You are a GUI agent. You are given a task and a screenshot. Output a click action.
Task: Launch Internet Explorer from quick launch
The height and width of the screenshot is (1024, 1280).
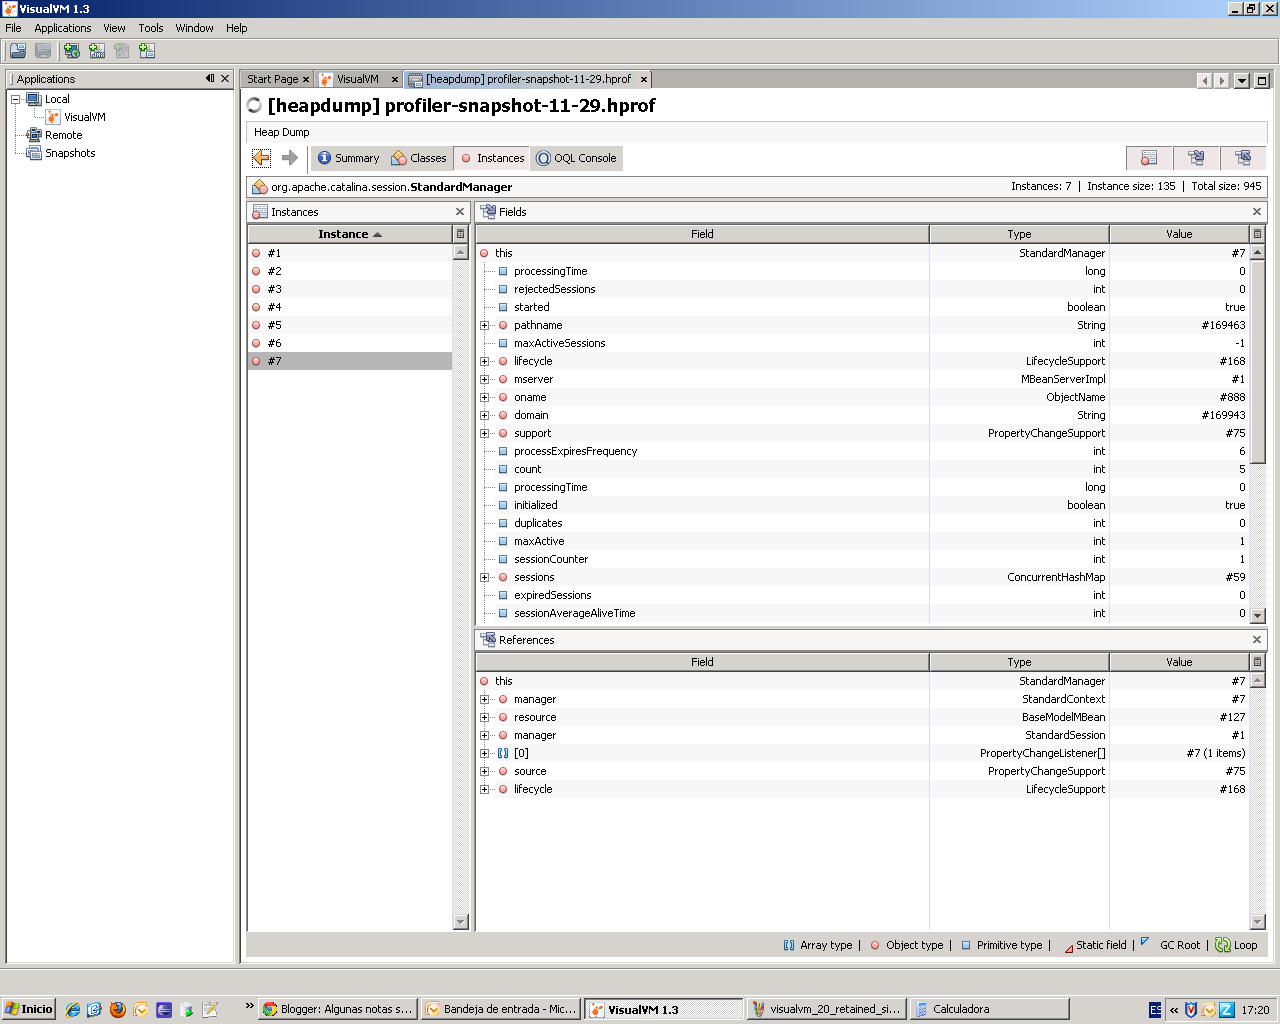pyautogui.click(x=72, y=1009)
